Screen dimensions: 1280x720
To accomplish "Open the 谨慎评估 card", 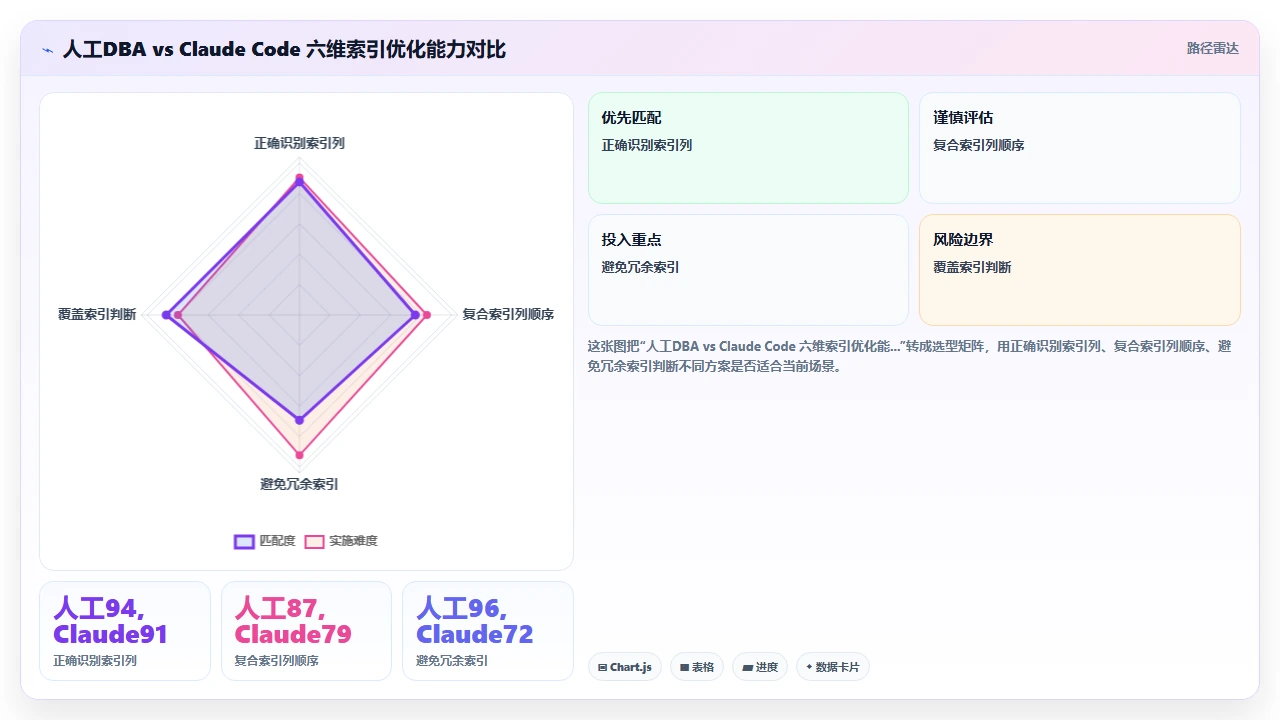I will [x=1080, y=148].
